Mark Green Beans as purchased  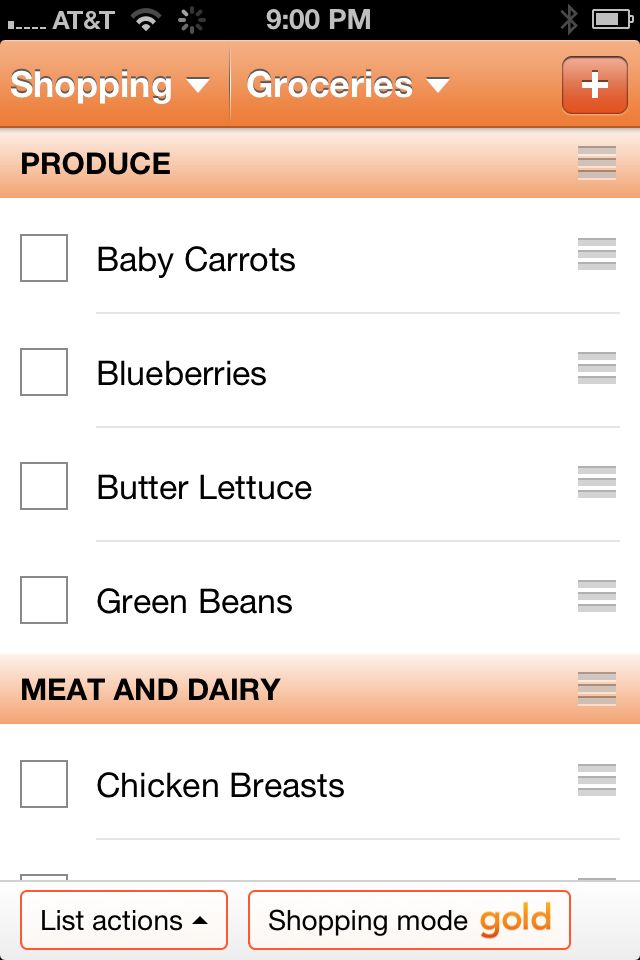point(44,599)
